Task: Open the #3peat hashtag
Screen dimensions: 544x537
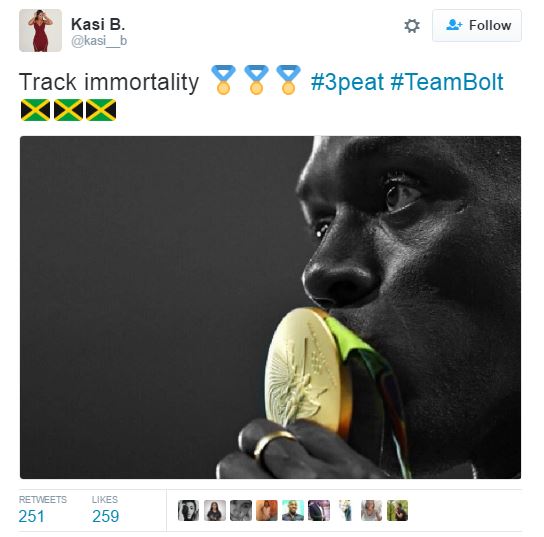Action: click(347, 82)
